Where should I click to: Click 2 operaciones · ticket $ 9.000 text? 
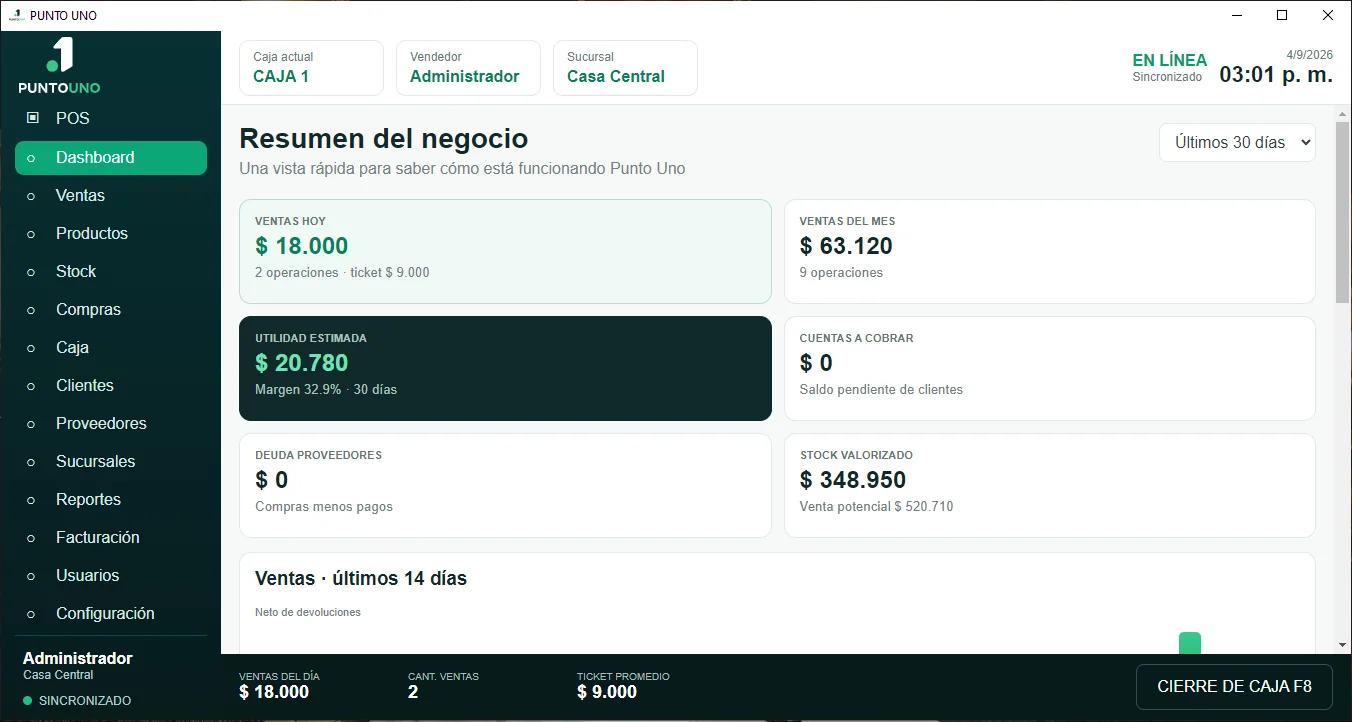(x=342, y=273)
